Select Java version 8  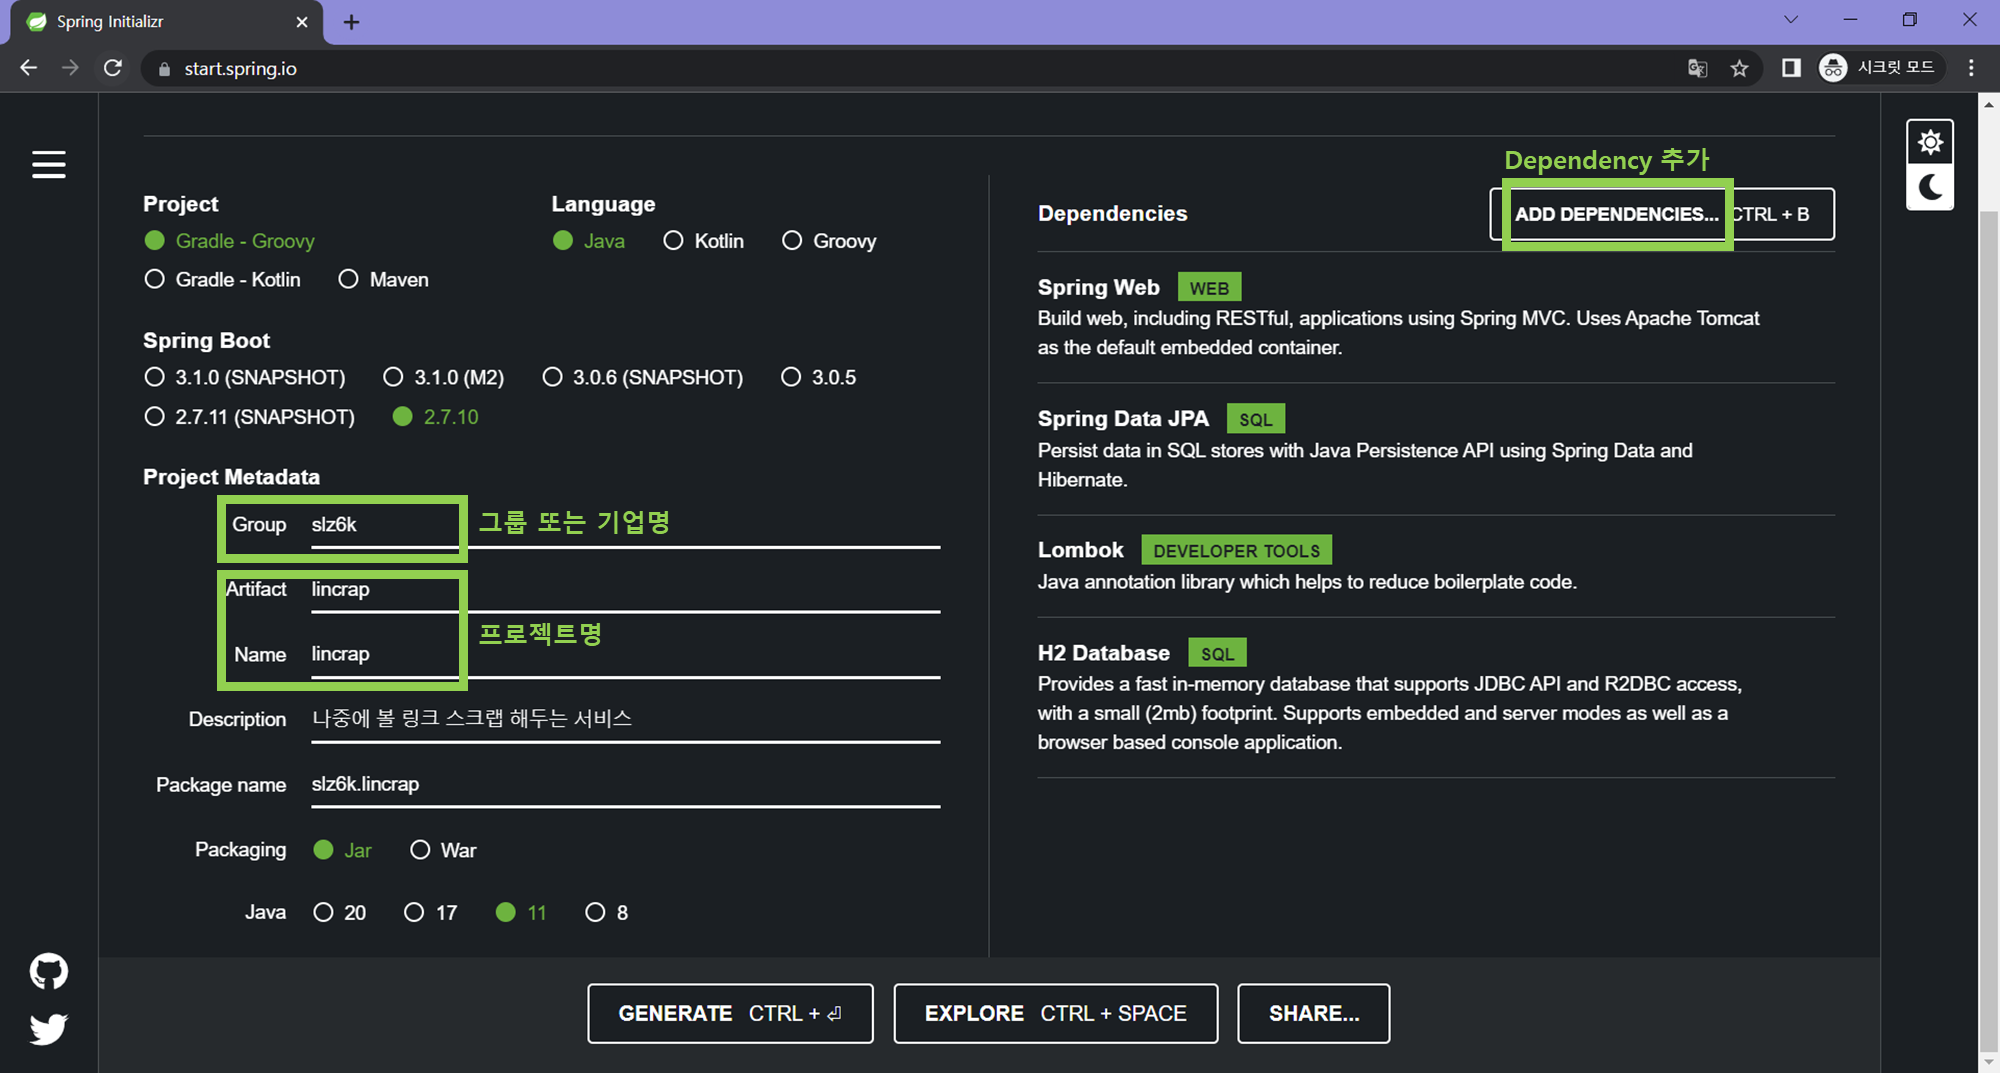[607, 912]
